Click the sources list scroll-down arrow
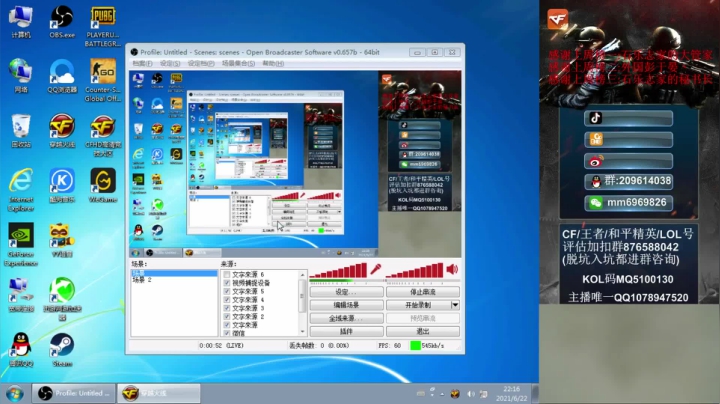The image size is (720, 404). 302,332
